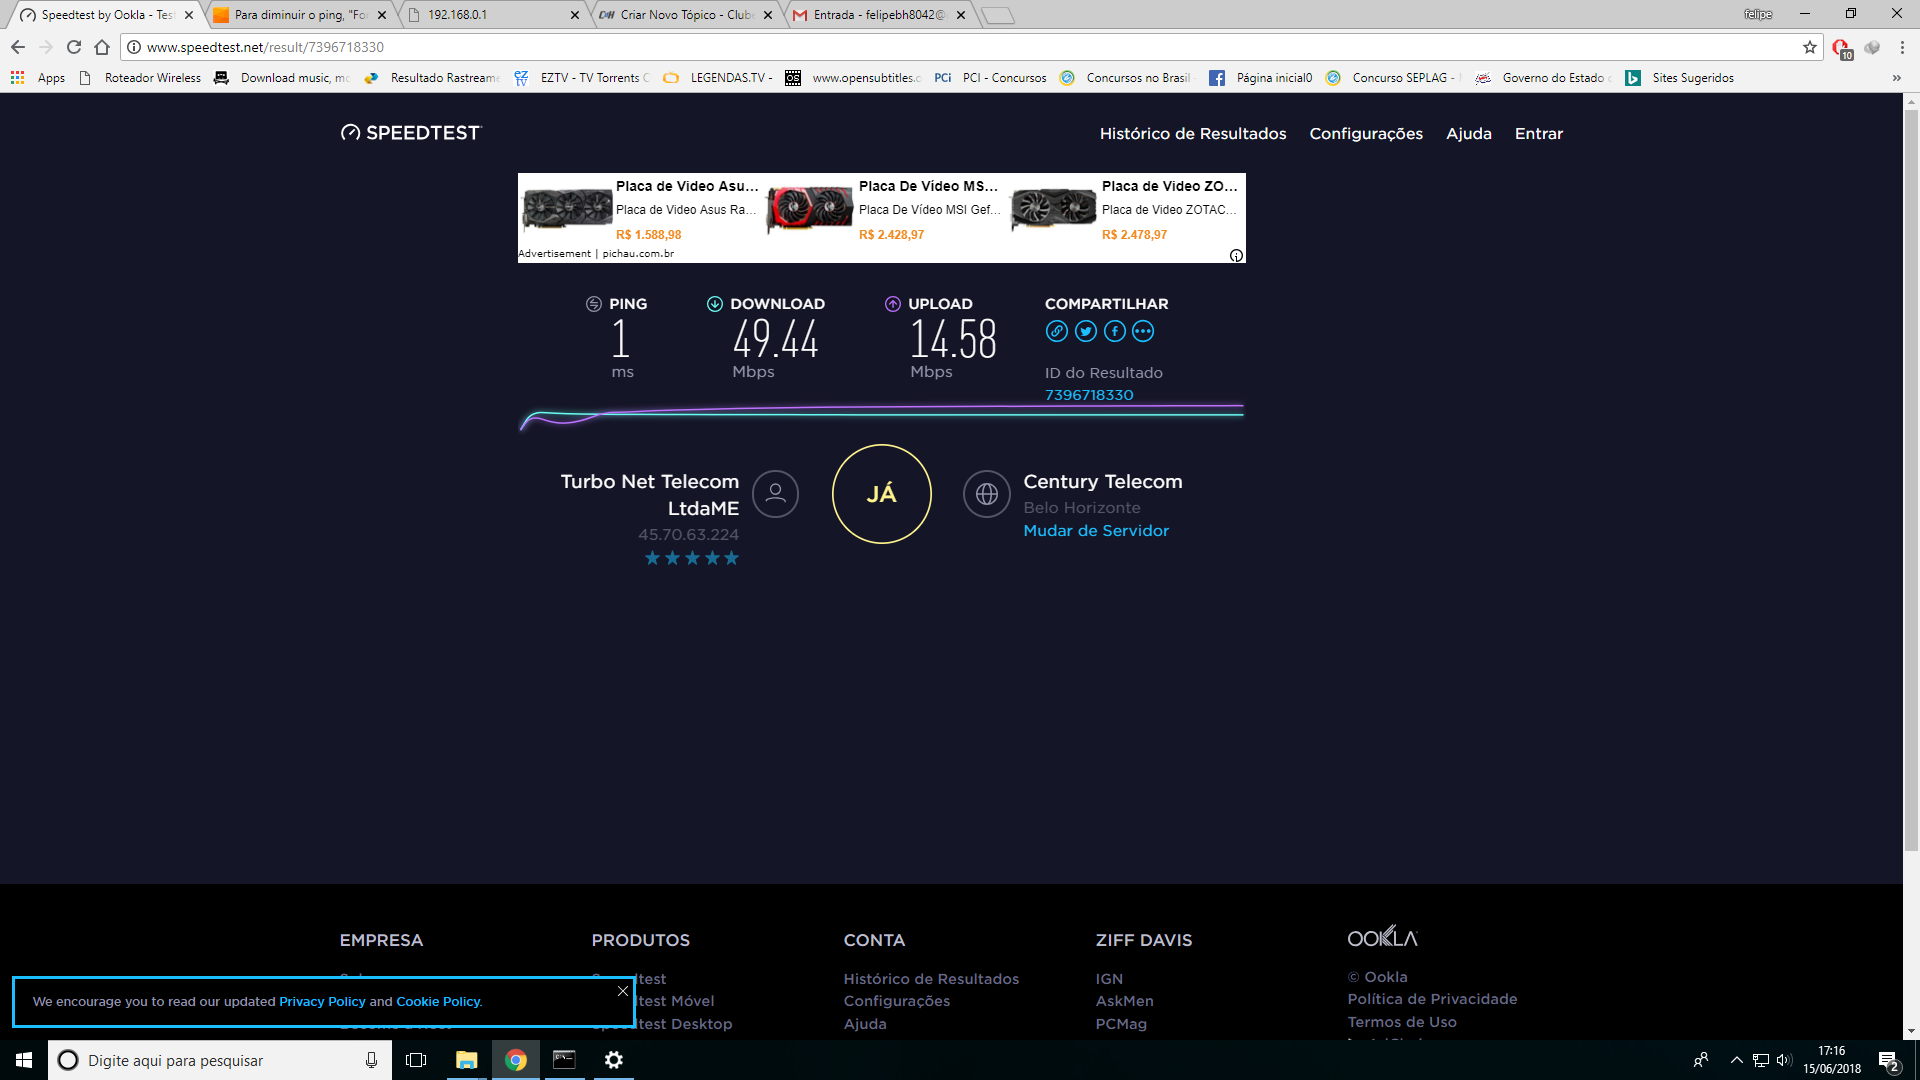The width and height of the screenshot is (1920, 1080).
Task: Switch to Gmail Entrada tab
Action: coord(879,15)
